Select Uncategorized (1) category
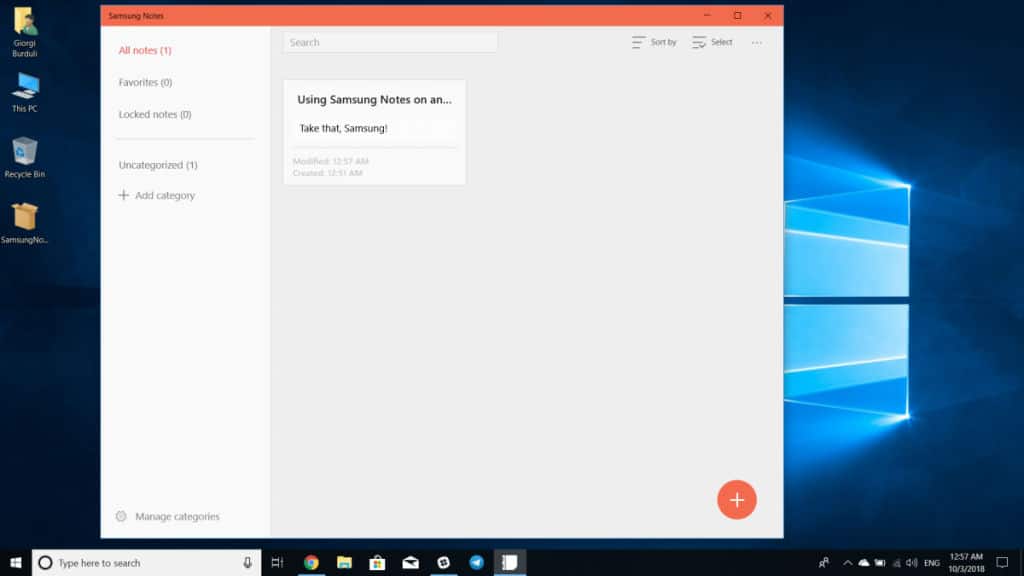Viewport: 1024px width, 576px height. 158,165
